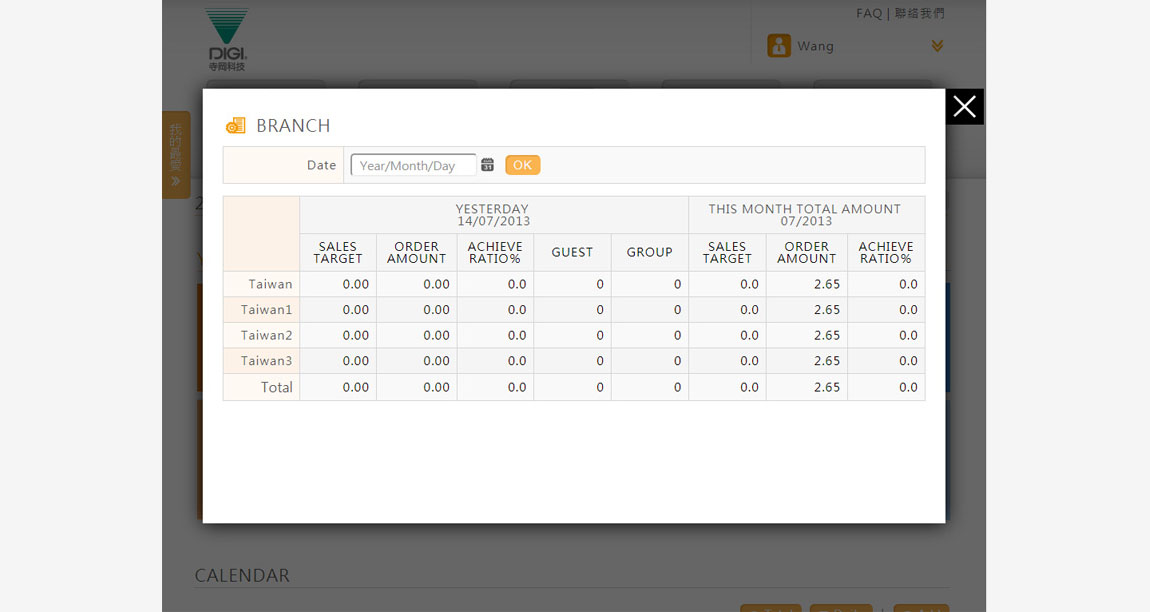
Task: Select the Taiwan2 branch row label
Action: click(x=266, y=336)
